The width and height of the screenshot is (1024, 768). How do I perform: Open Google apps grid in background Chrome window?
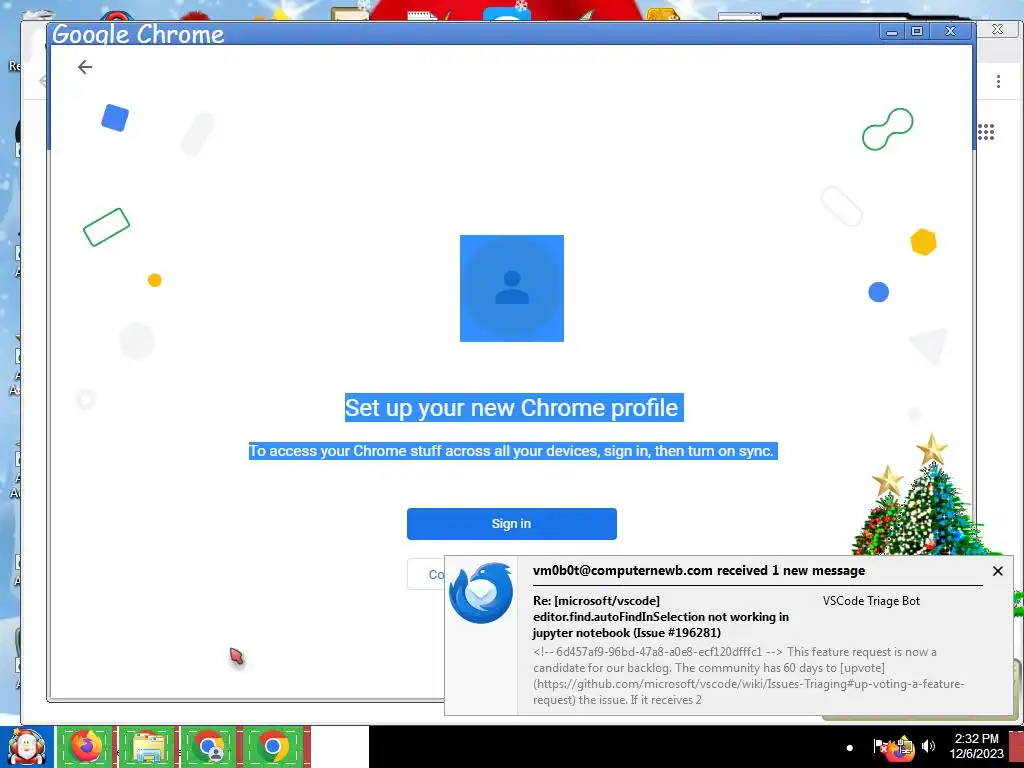[x=986, y=132]
